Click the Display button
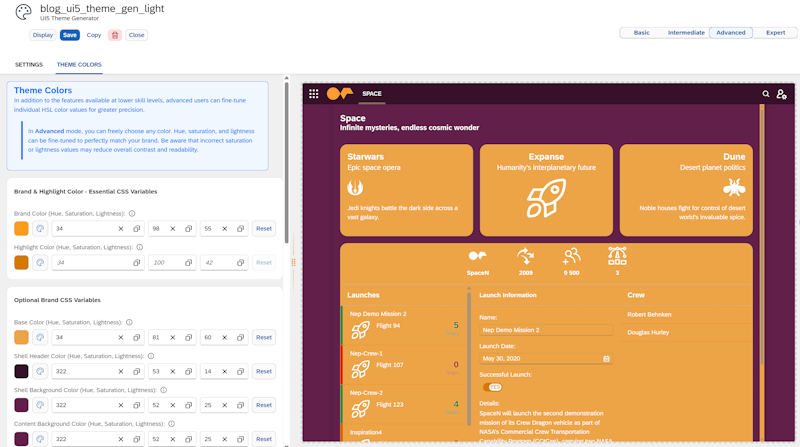The image size is (800, 447). [43, 35]
